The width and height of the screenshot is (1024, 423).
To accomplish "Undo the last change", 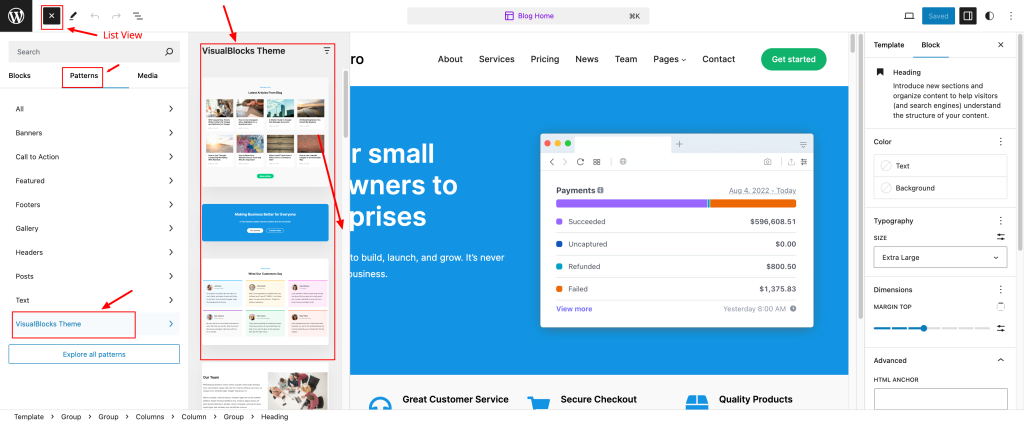I will pos(95,16).
